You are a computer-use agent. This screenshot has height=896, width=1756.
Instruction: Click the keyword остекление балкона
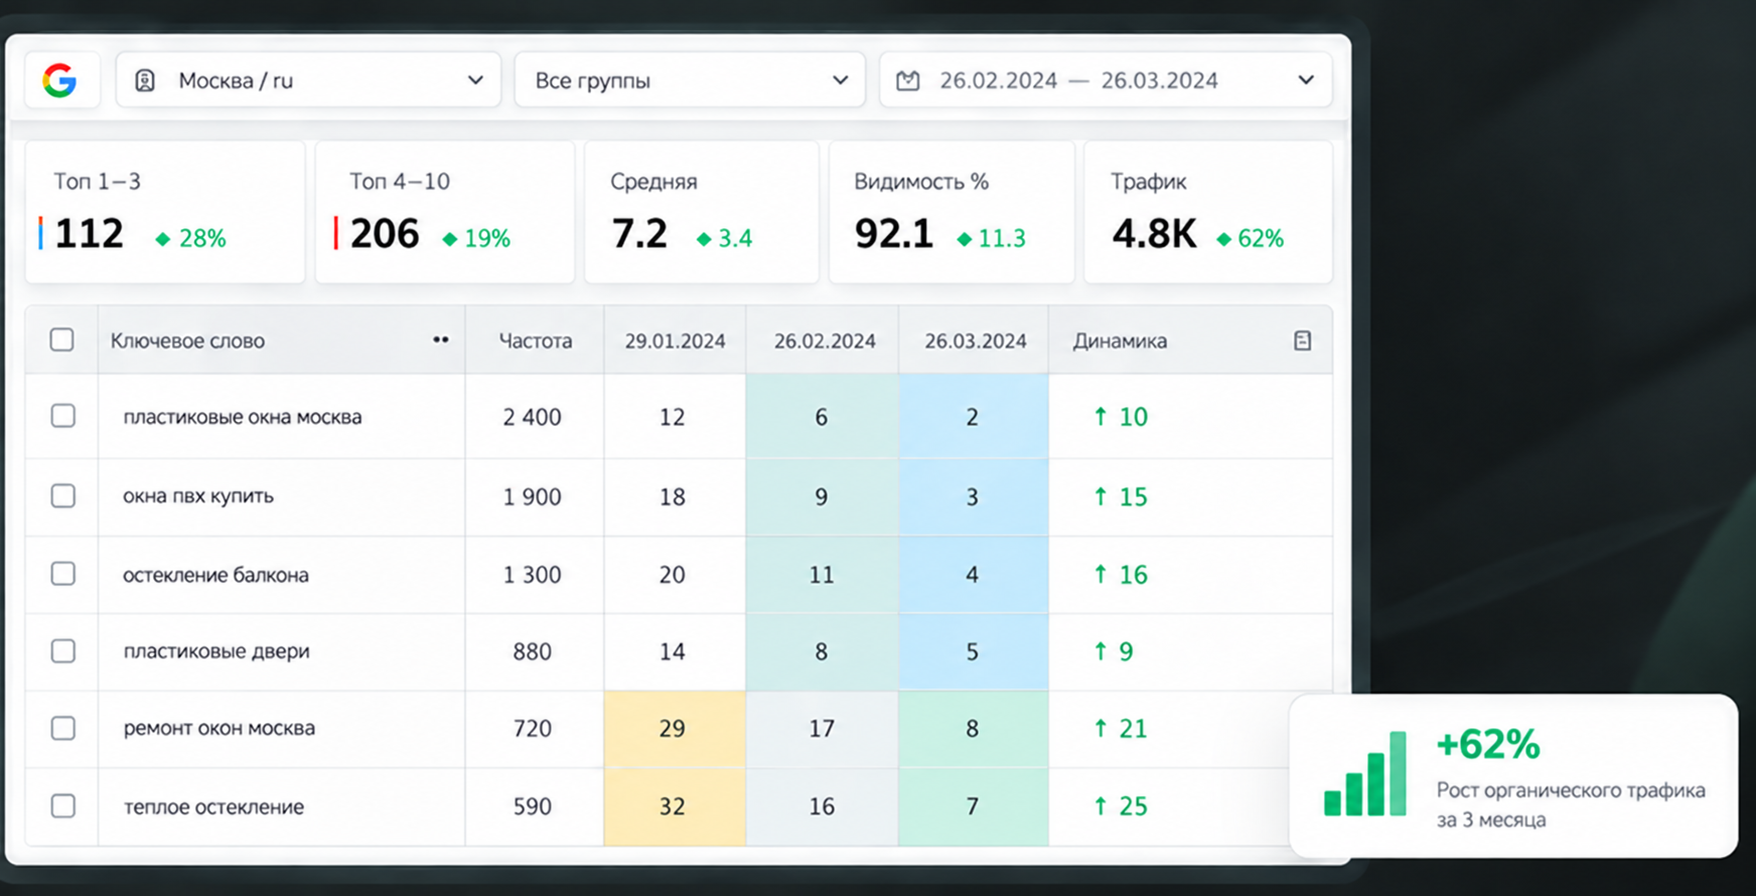pos(215,575)
